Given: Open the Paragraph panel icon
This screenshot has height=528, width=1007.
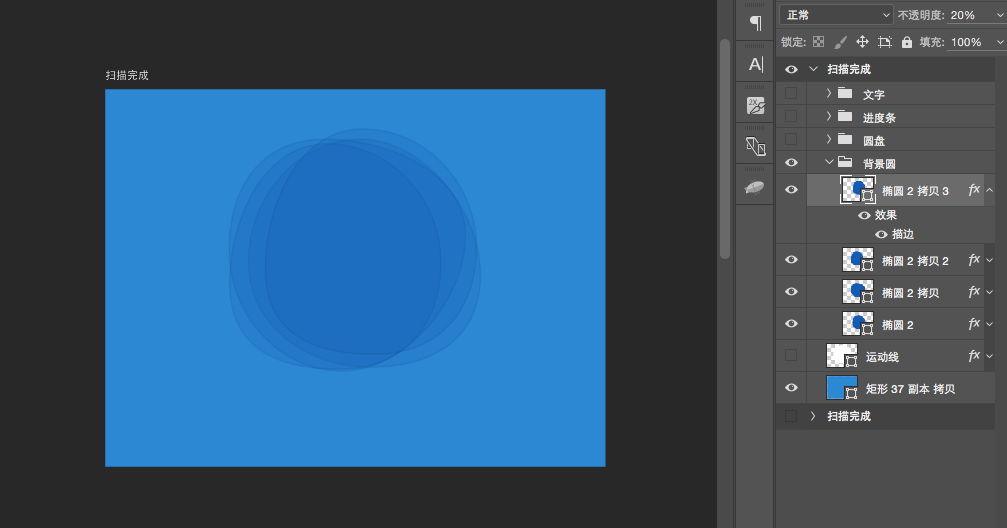Looking at the screenshot, I should pos(755,23).
